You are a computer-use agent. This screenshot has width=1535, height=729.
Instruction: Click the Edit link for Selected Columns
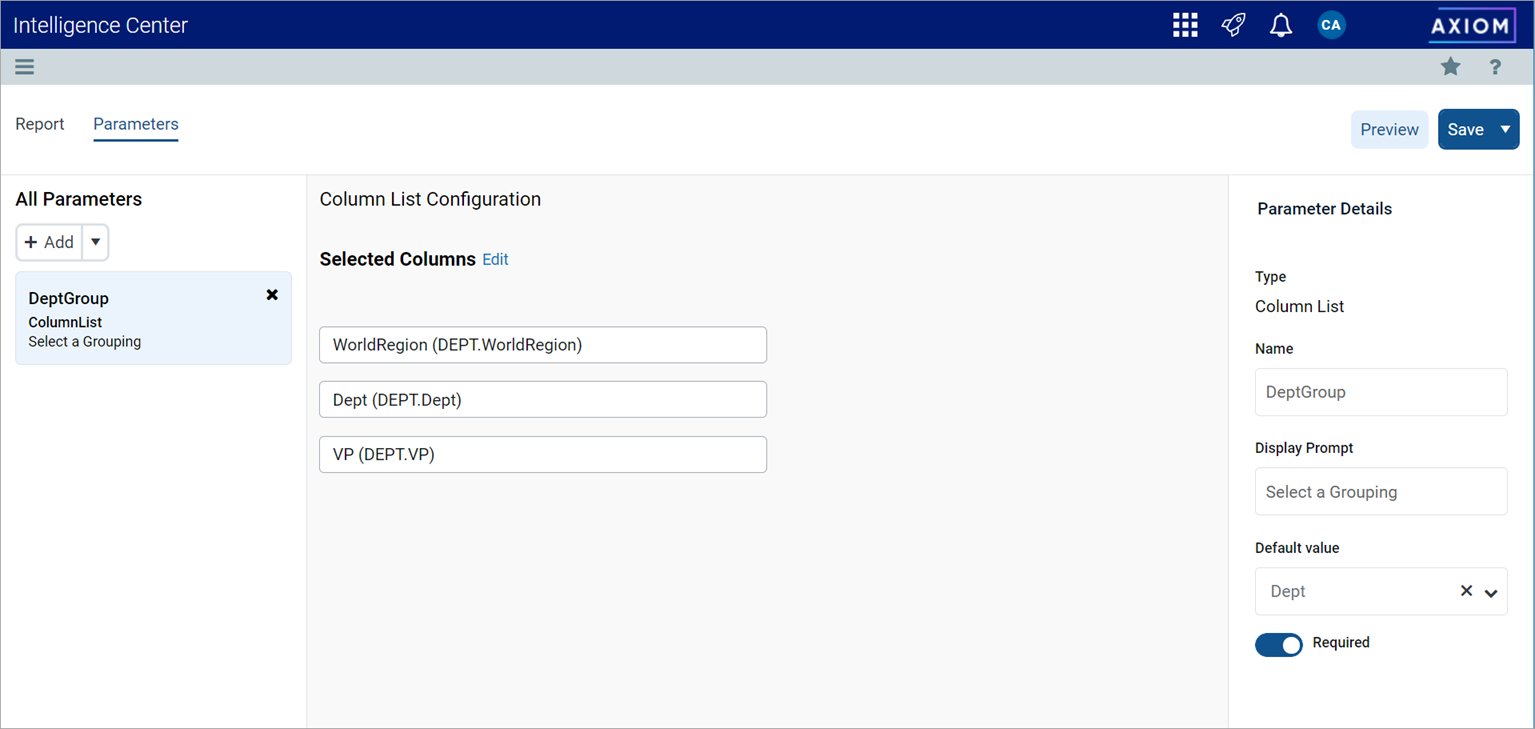click(495, 259)
